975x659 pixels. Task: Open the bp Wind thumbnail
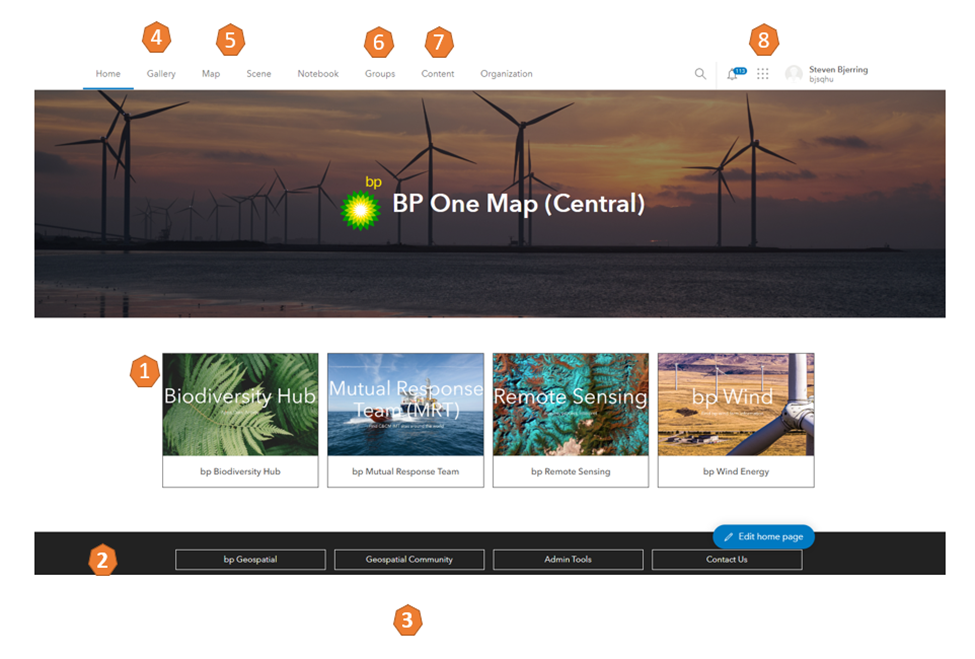click(736, 405)
